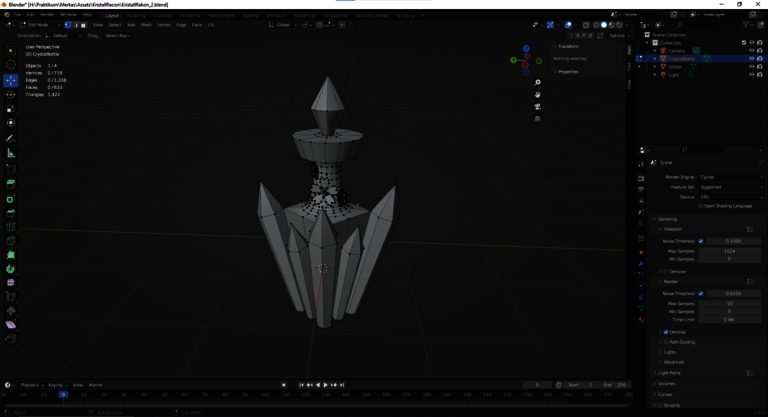This screenshot has height=417, width=768.
Task: Jump to the timeline end frame
Action: (342, 385)
